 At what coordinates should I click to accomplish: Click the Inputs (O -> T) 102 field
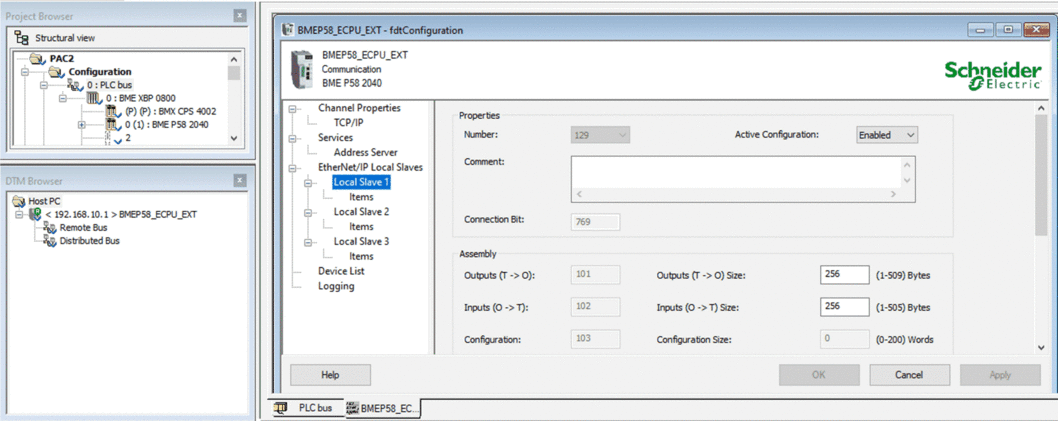click(596, 307)
